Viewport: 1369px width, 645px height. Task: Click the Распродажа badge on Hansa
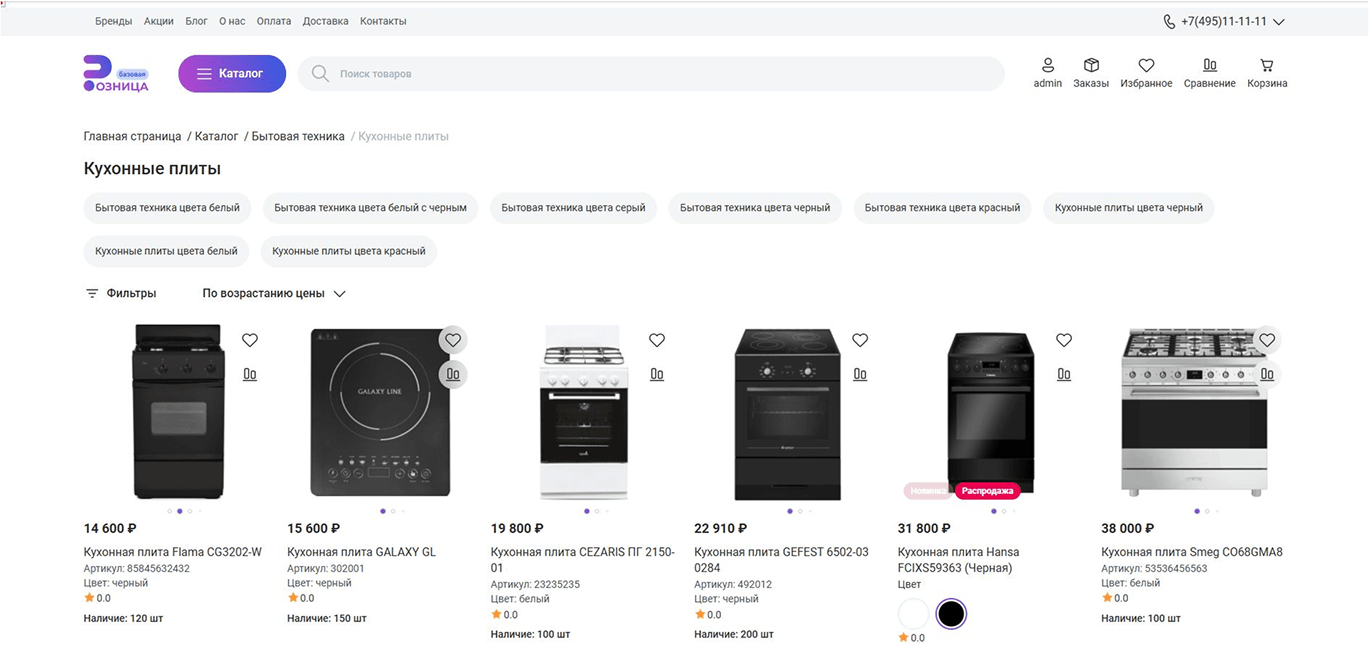pyautogui.click(x=988, y=491)
